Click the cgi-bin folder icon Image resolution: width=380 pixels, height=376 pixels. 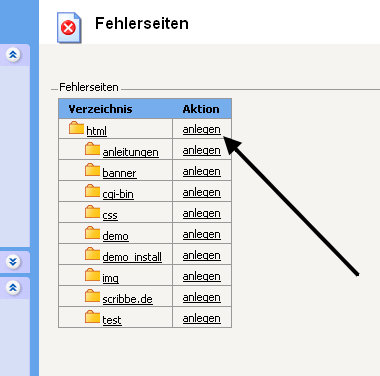(x=92, y=191)
